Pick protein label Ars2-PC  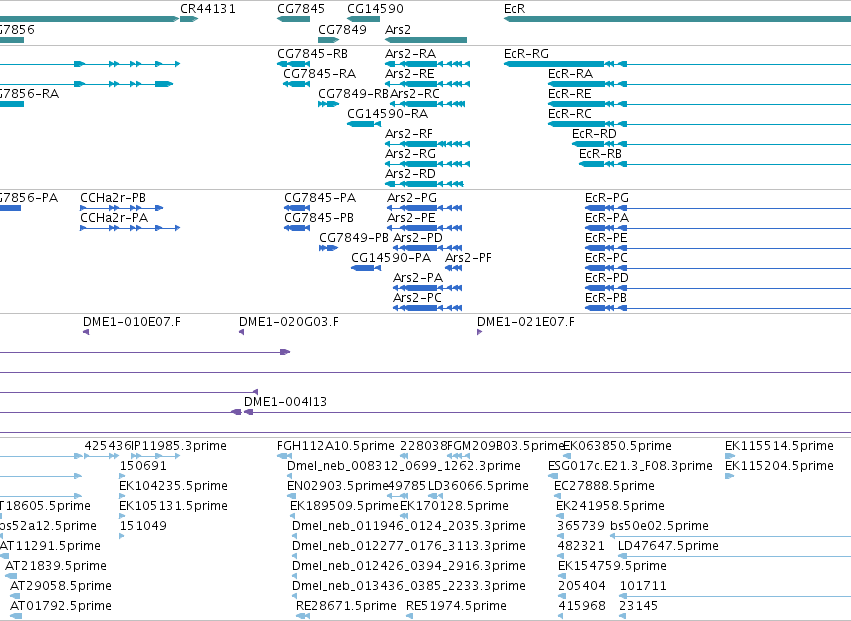pyautogui.click(x=417, y=299)
